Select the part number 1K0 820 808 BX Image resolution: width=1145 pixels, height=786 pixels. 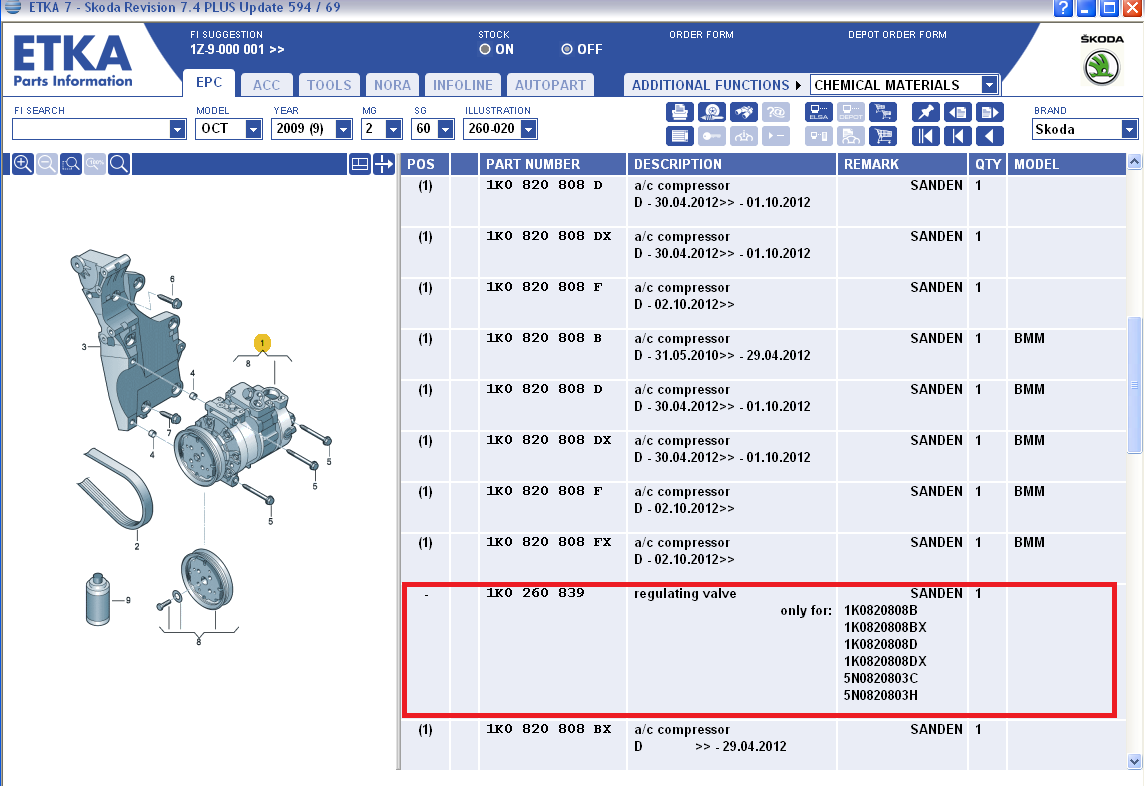tap(548, 729)
